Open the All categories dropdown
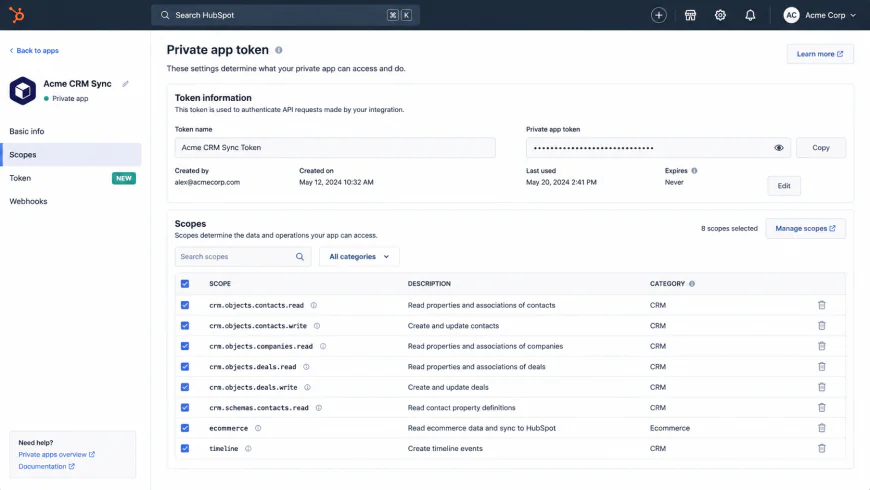Viewport: 870px width, 490px height. pyautogui.click(x=359, y=256)
